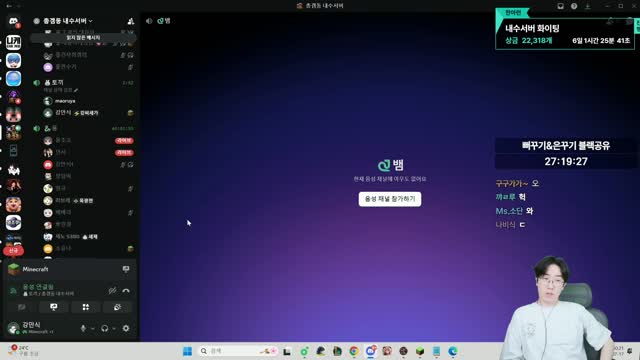The image size is (640, 360).
Task: Open the blue-haired character server icon
Action: (x=13, y=60)
